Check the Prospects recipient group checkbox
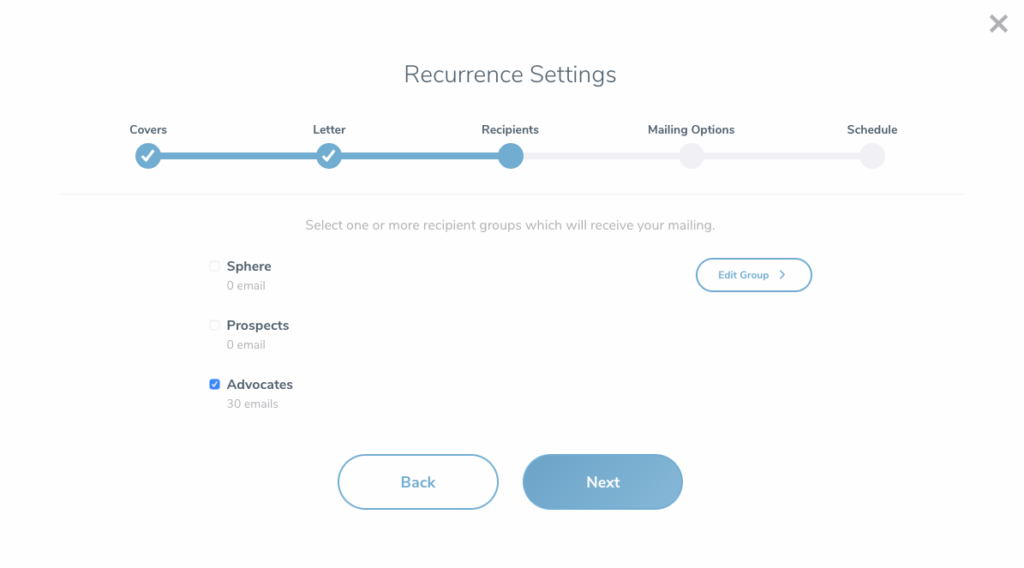The image size is (1024, 568). (x=214, y=326)
